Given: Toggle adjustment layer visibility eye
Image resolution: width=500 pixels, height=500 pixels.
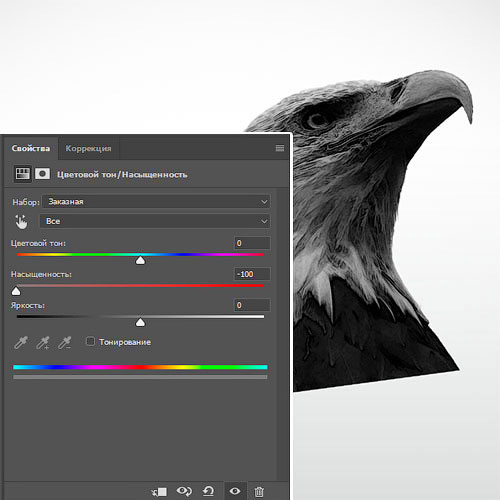Looking at the screenshot, I should 235,491.
